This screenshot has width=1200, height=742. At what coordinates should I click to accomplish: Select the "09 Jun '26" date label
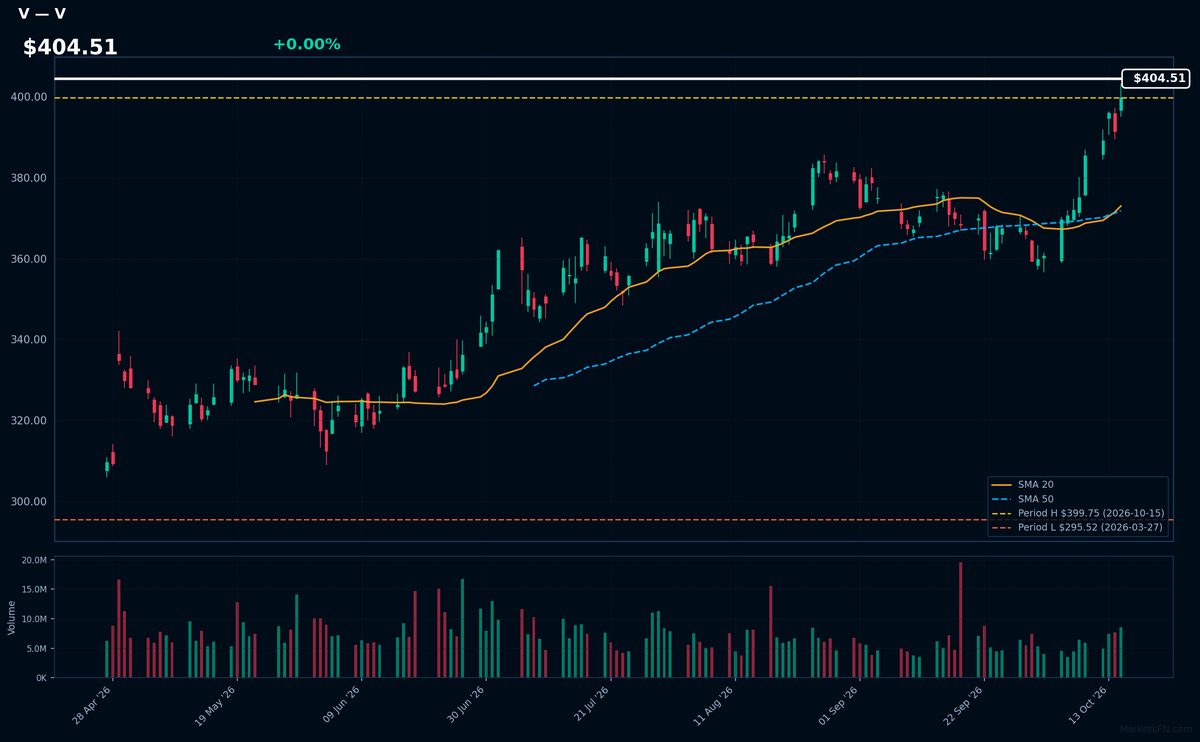(x=340, y=704)
